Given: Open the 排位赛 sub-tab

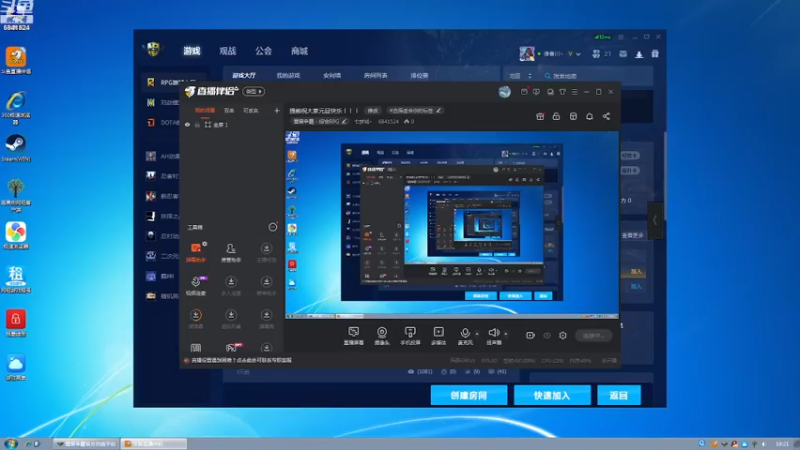Looking at the screenshot, I should (419, 76).
